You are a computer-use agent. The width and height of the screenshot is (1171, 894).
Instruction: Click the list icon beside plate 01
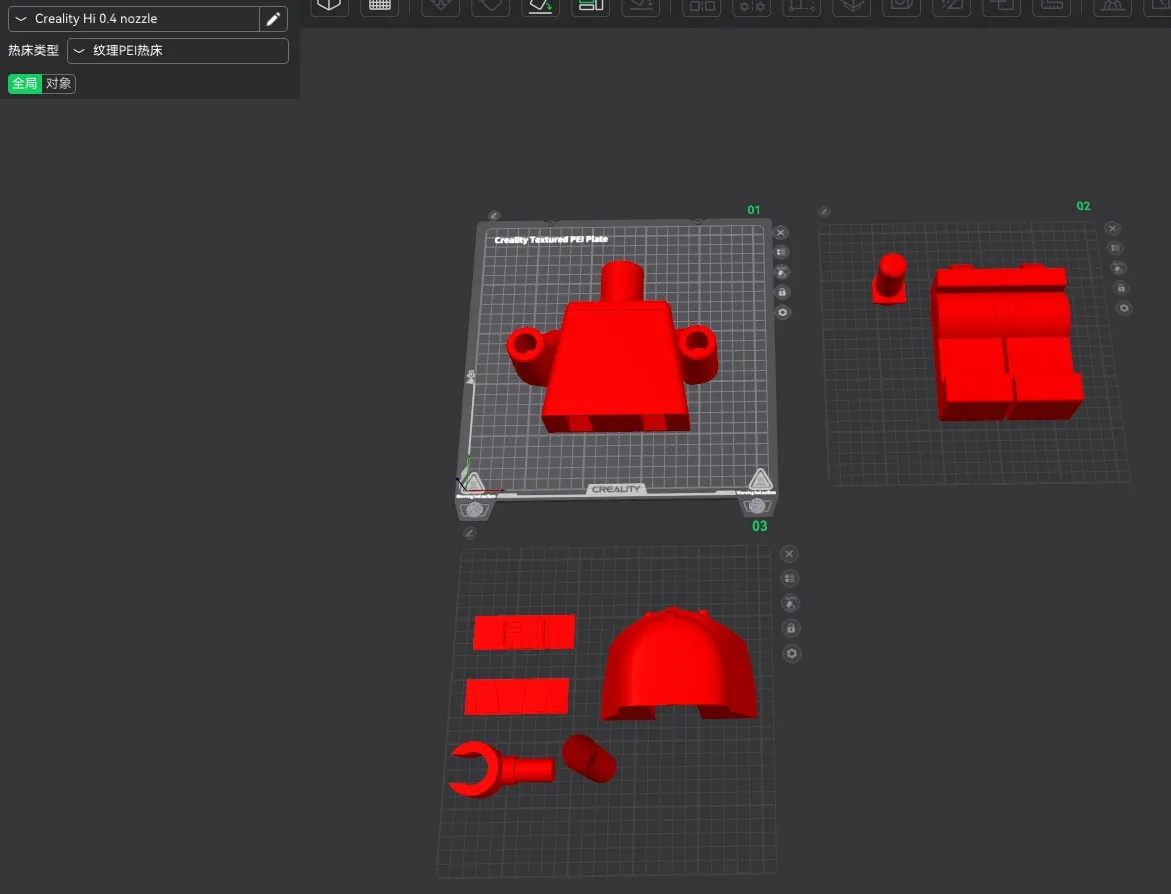pos(781,252)
